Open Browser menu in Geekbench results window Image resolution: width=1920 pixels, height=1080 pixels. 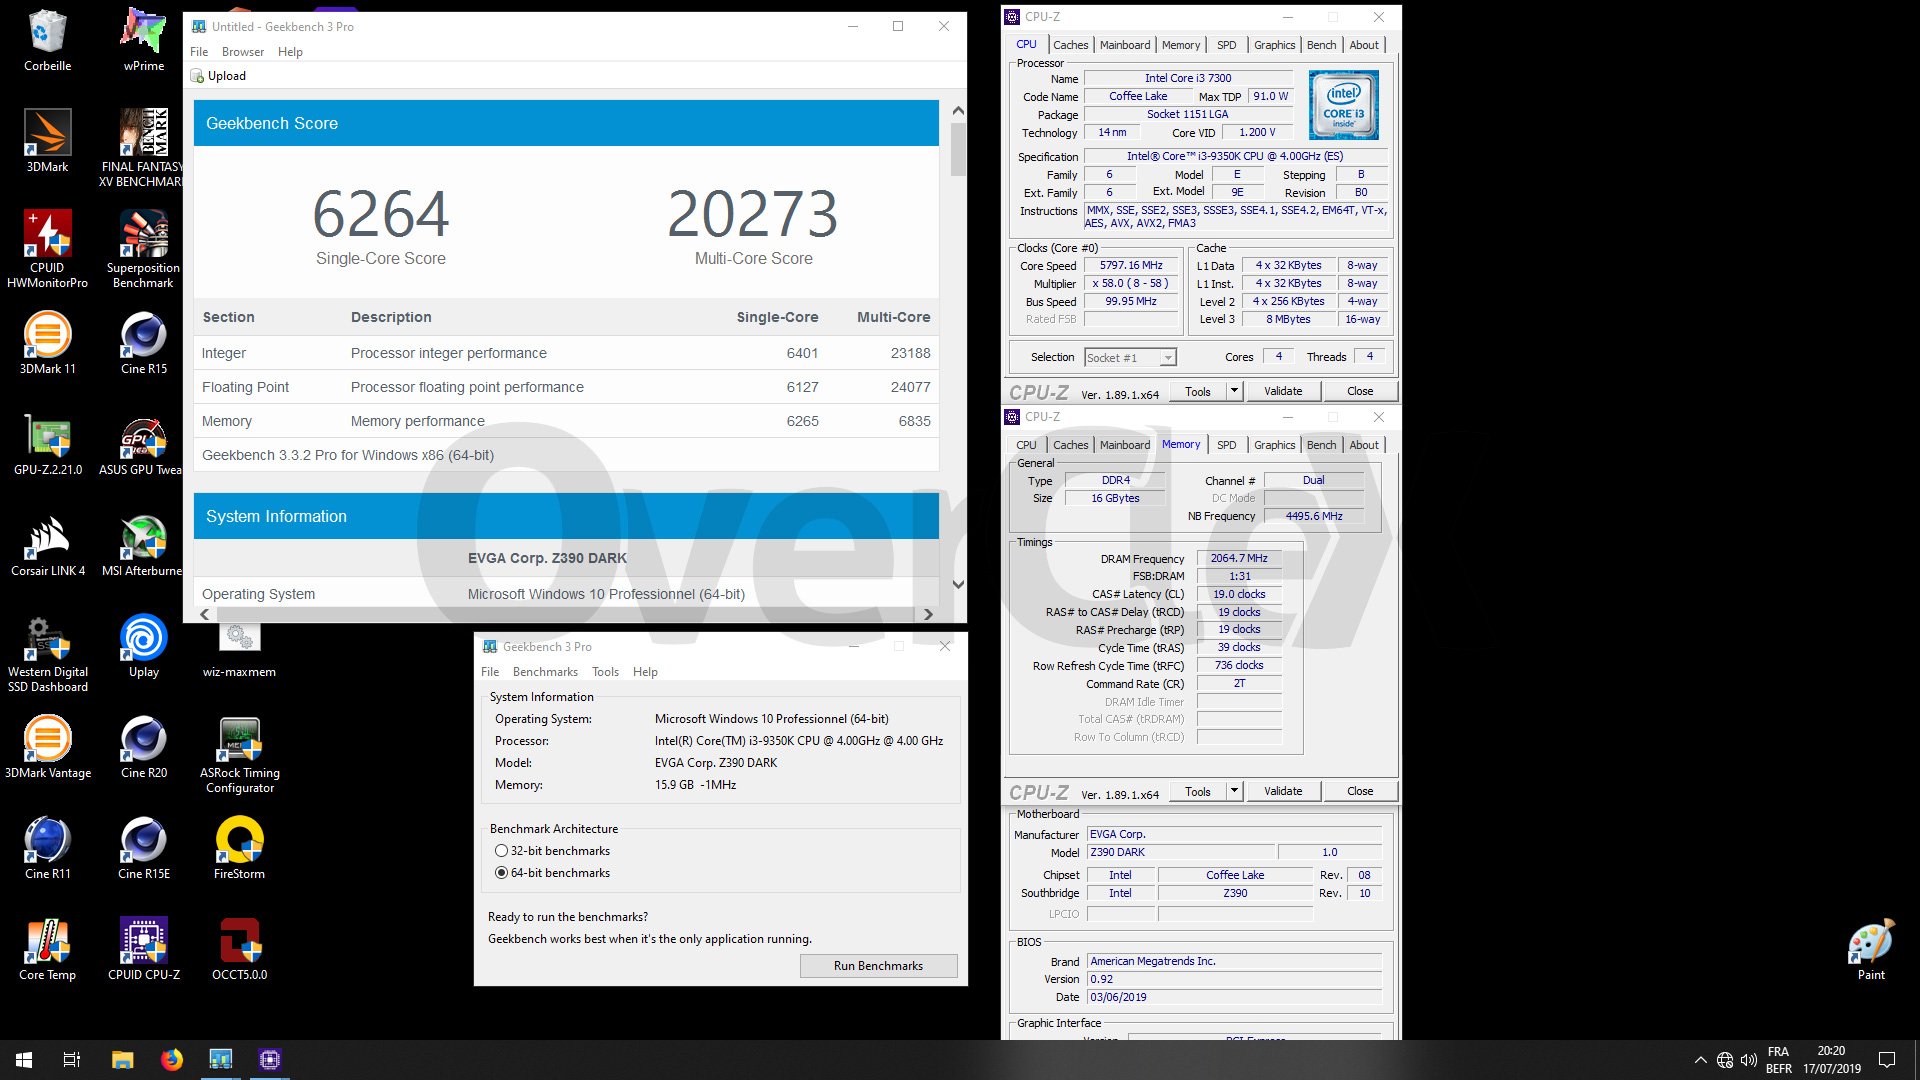[x=243, y=52]
